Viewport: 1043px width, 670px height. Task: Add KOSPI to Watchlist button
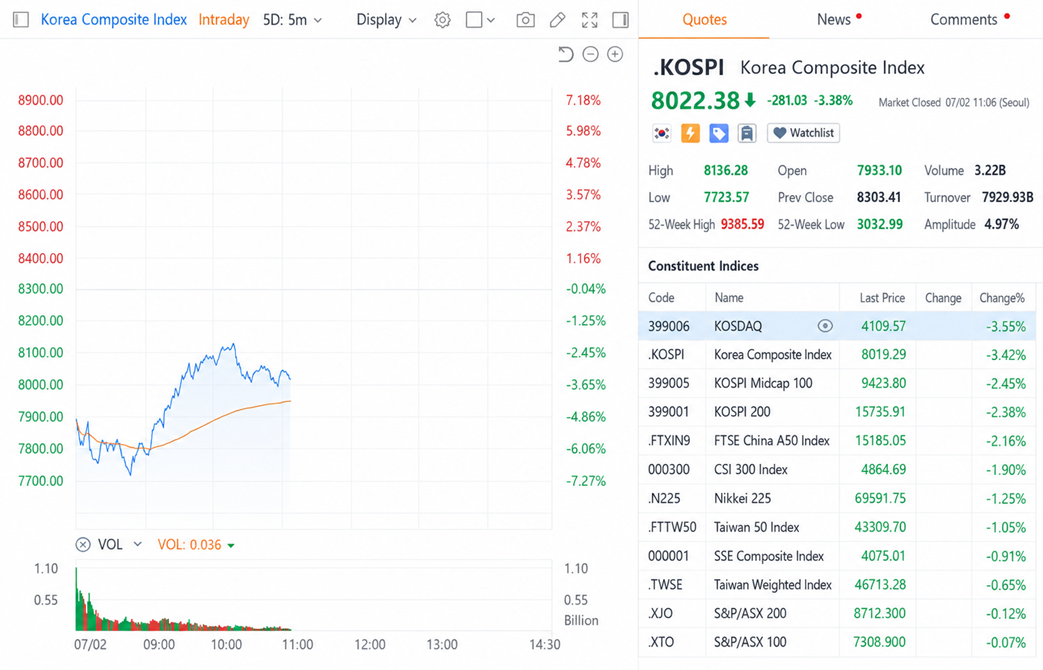804,133
